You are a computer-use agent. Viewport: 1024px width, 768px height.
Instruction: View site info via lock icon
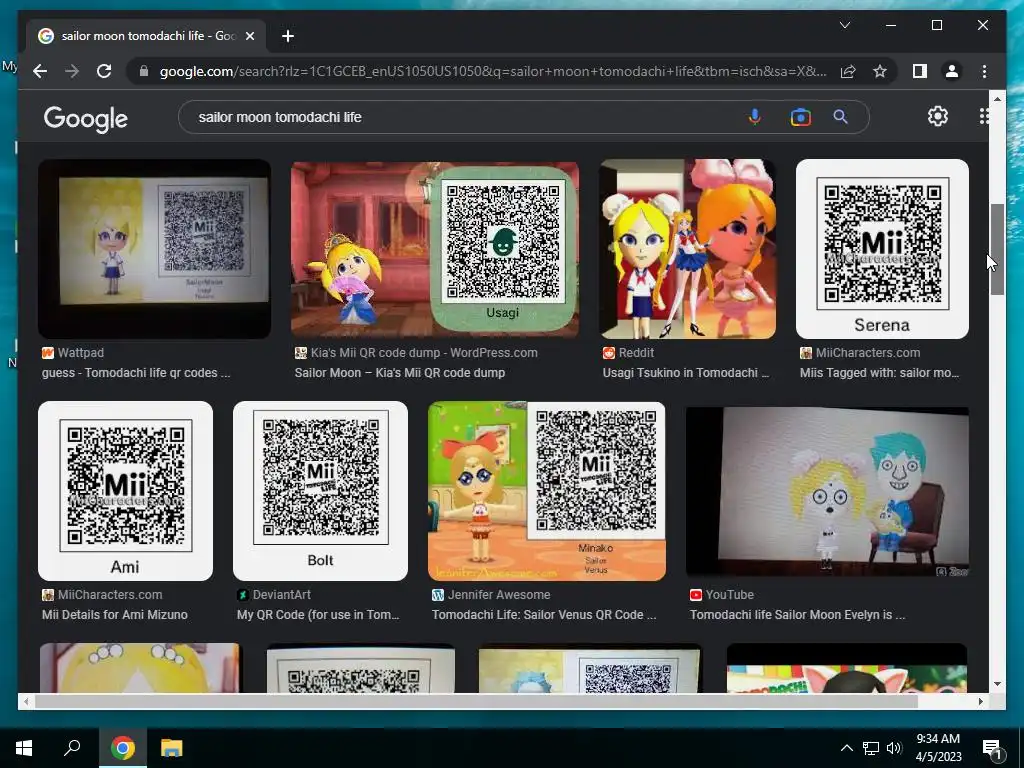tap(144, 71)
